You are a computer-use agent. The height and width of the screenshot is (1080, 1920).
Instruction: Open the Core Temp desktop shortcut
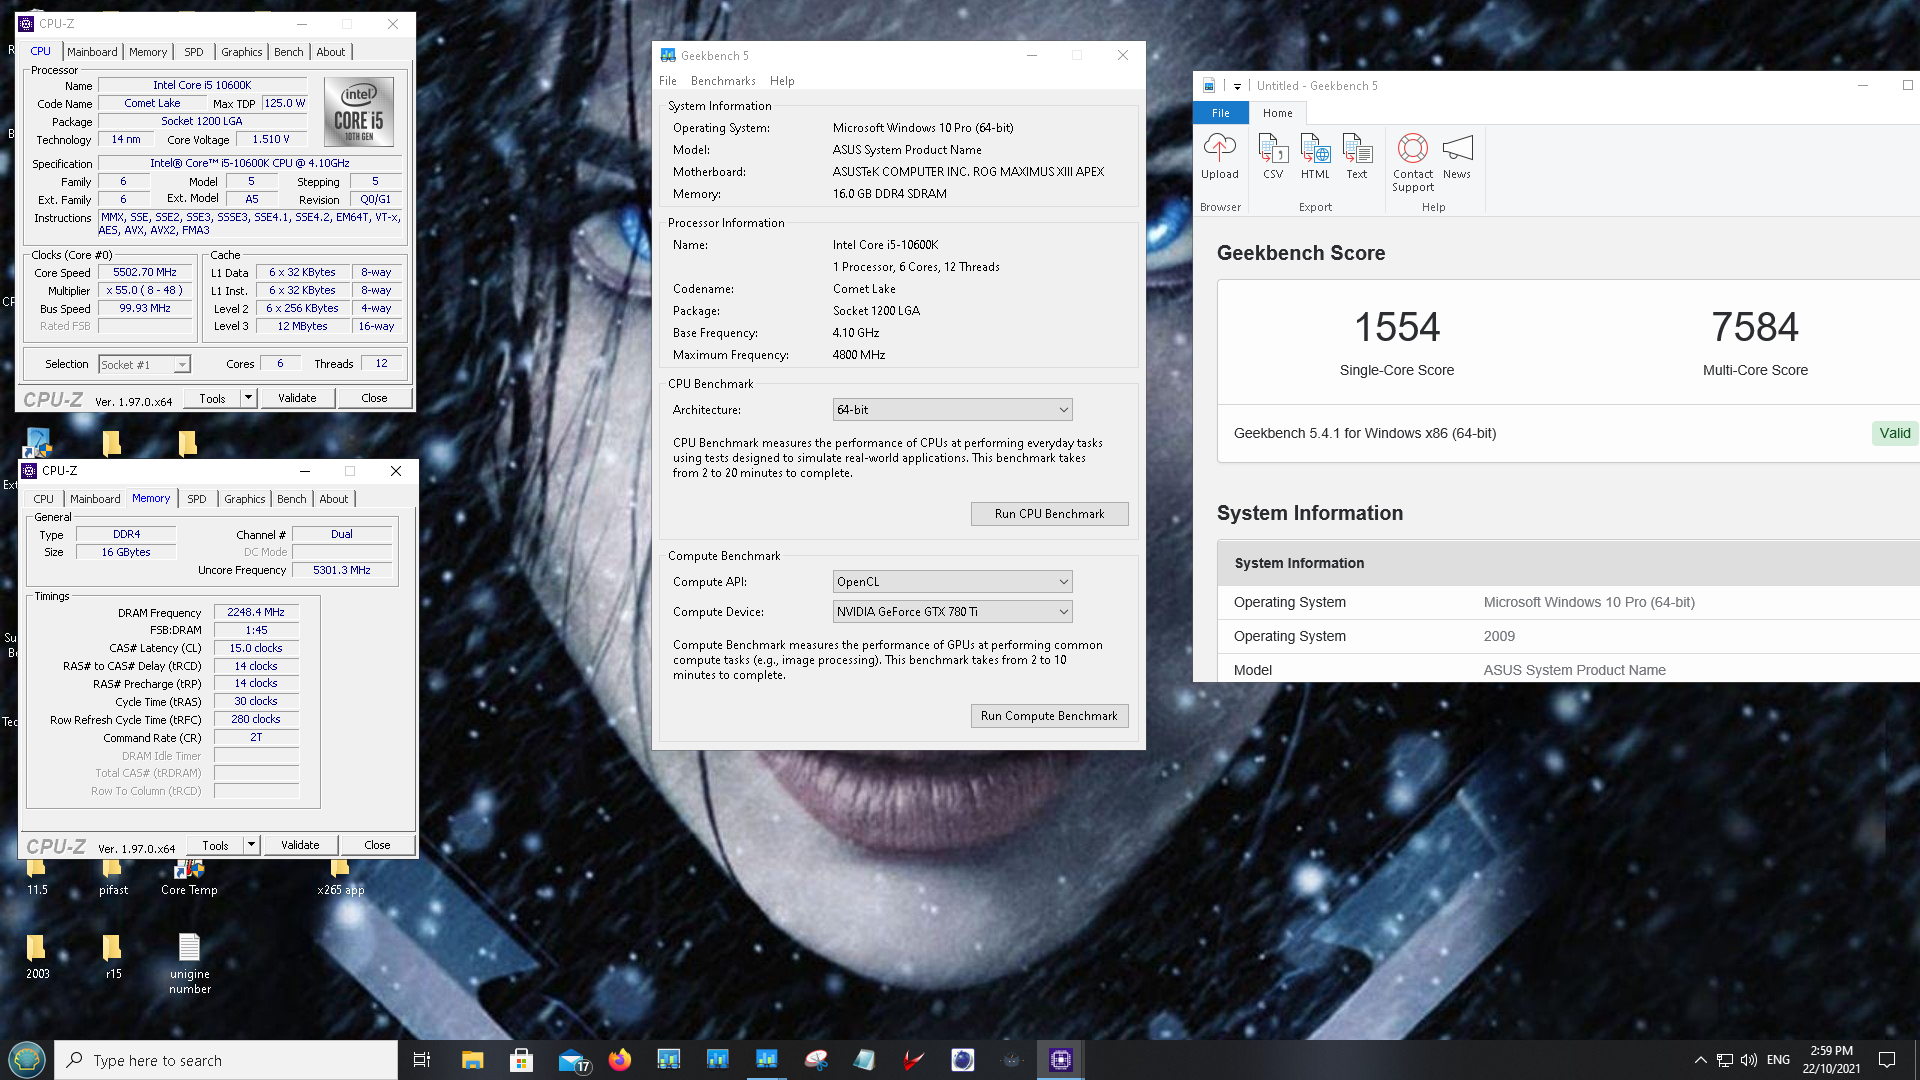coord(189,877)
